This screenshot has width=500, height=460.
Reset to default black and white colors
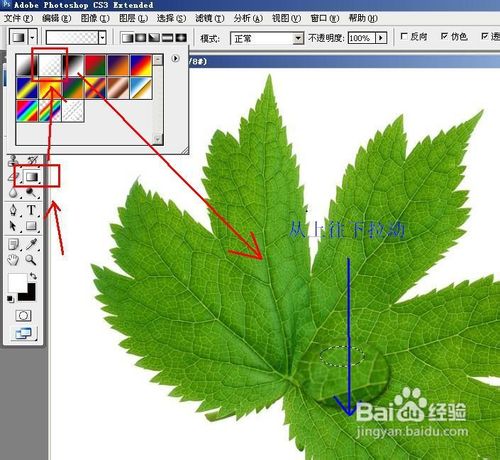pyautogui.click(x=11, y=299)
